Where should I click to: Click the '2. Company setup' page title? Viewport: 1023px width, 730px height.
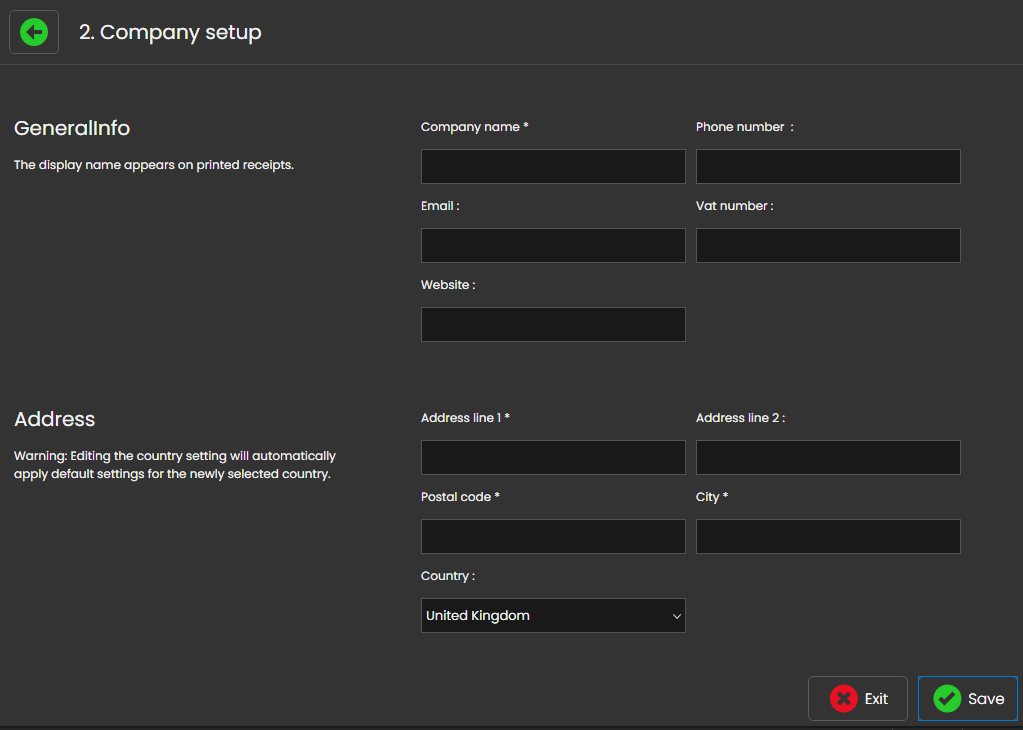[x=170, y=32]
